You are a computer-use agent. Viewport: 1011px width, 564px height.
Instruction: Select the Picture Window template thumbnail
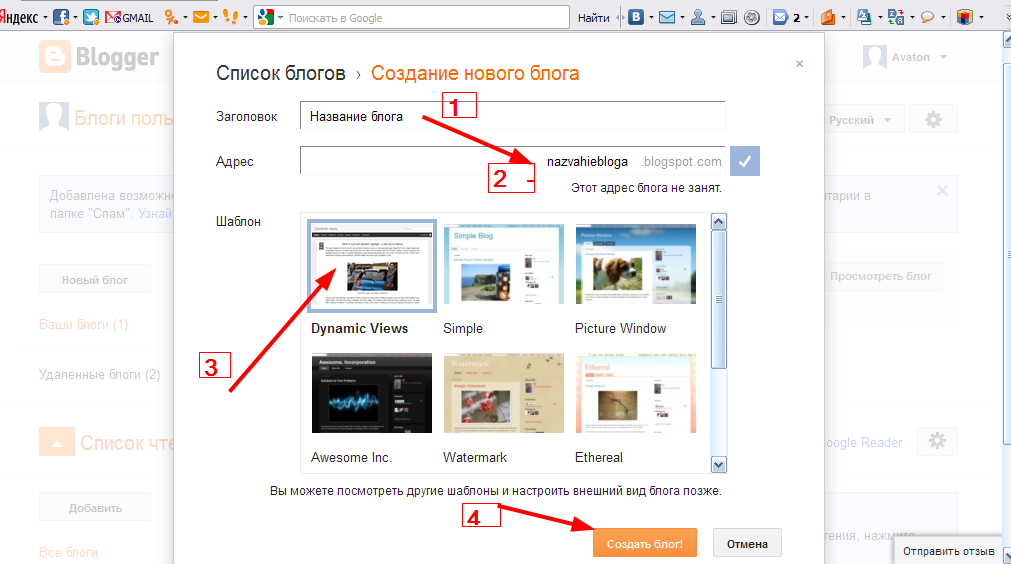pos(635,264)
